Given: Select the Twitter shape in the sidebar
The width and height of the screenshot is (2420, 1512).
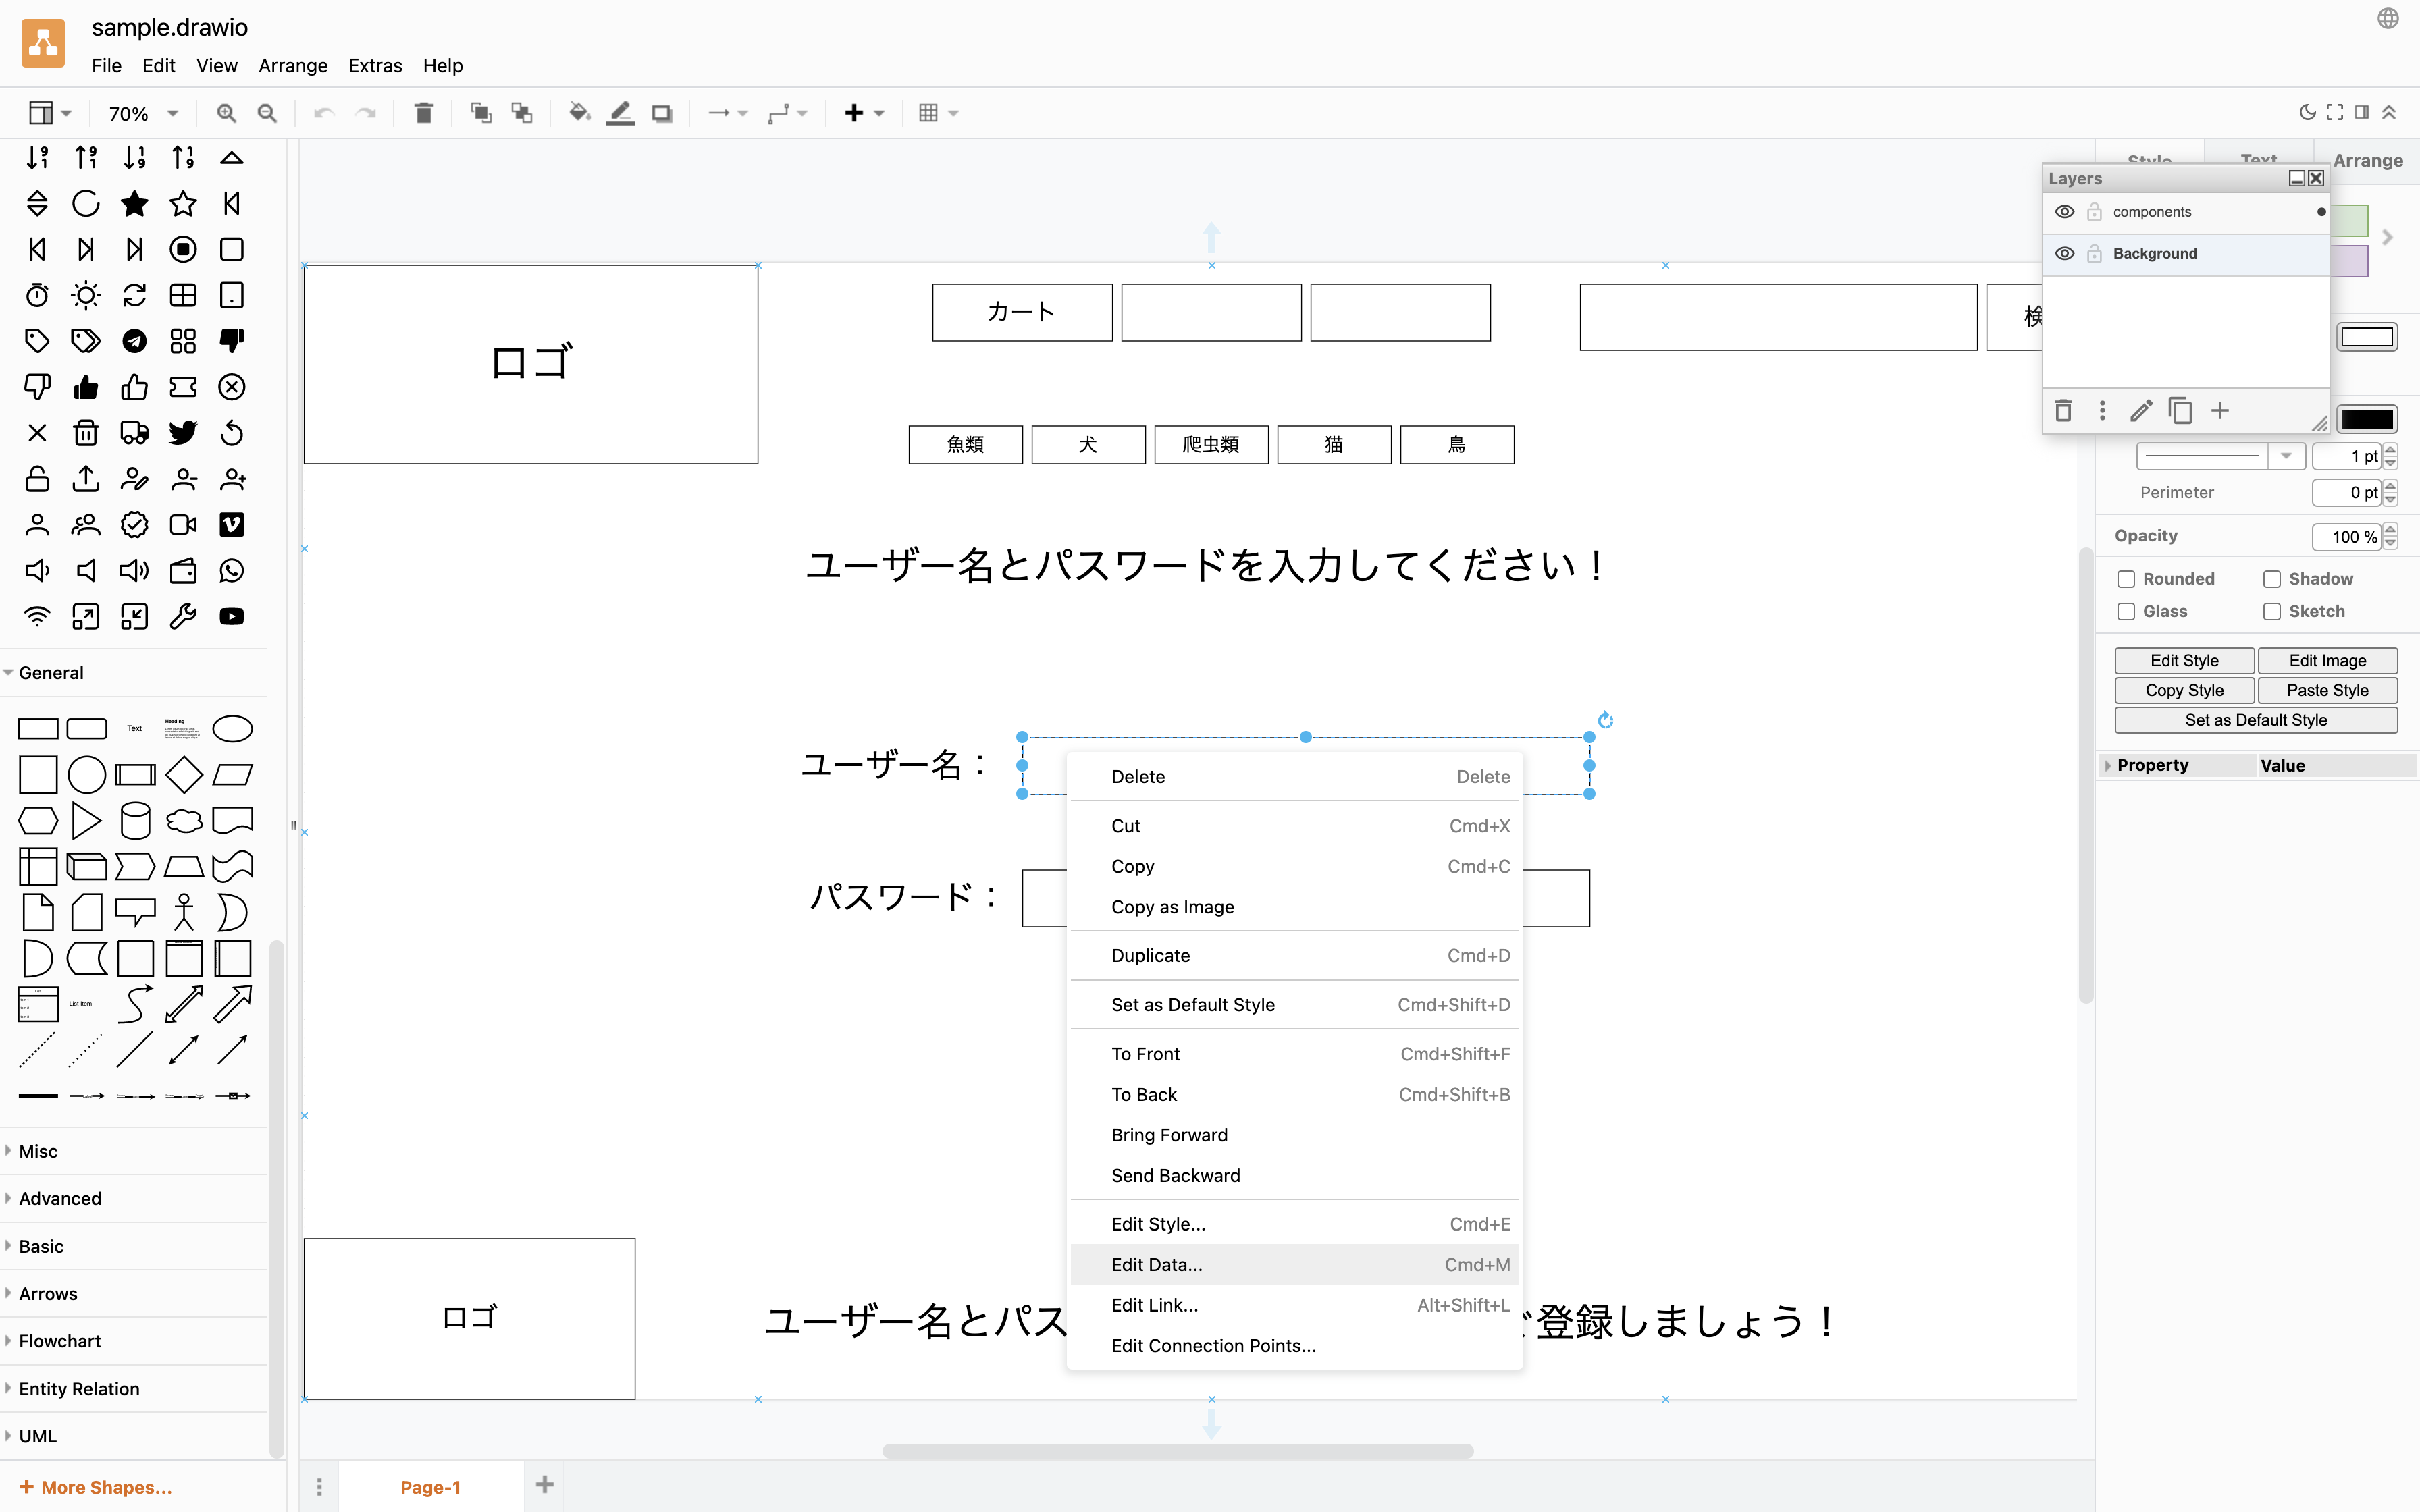Looking at the screenshot, I should tap(183, 433).
